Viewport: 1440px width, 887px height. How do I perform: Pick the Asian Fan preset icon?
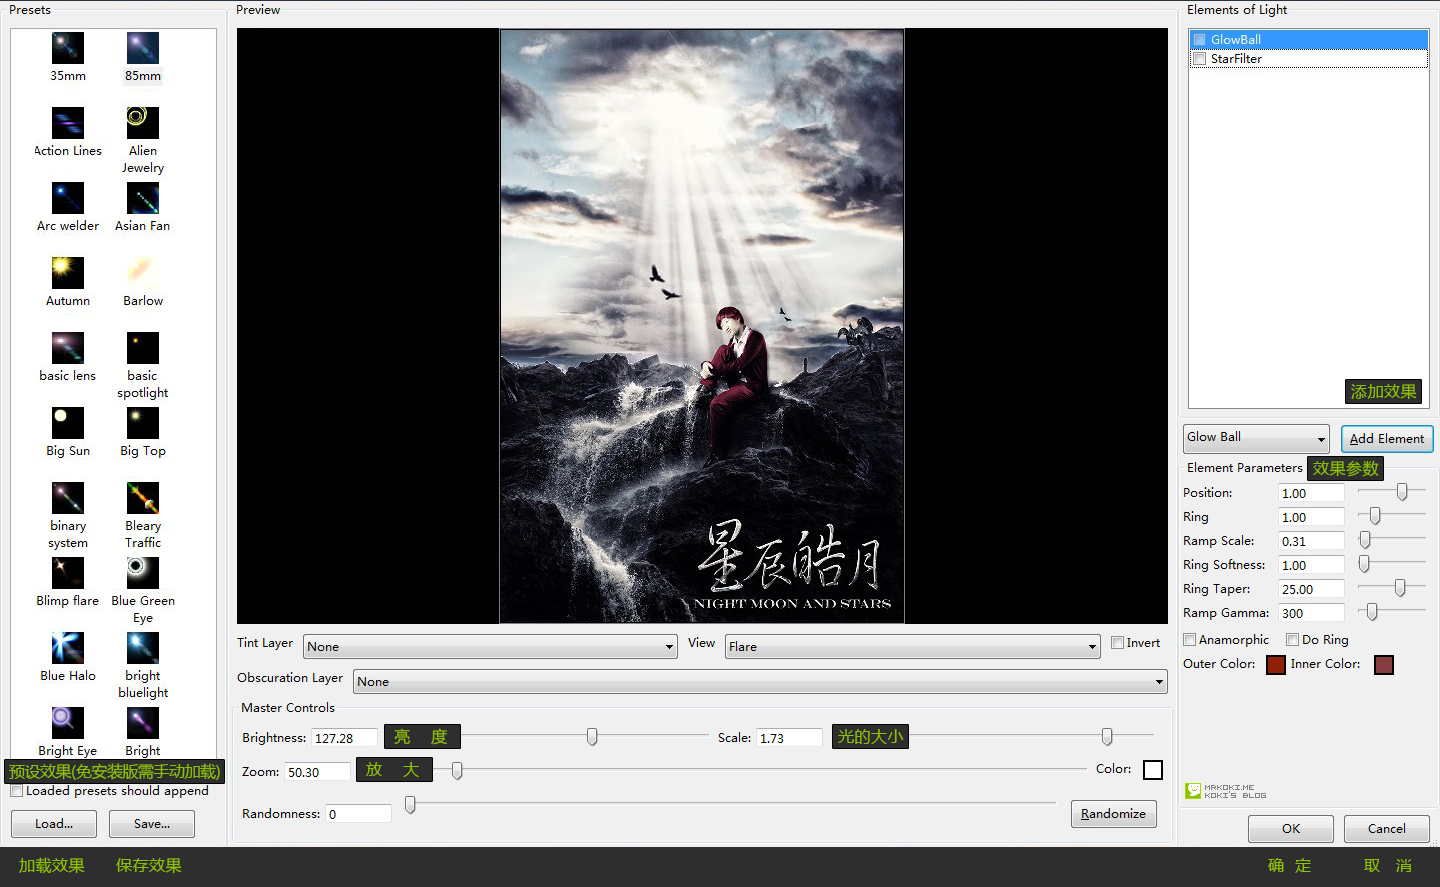143,198
